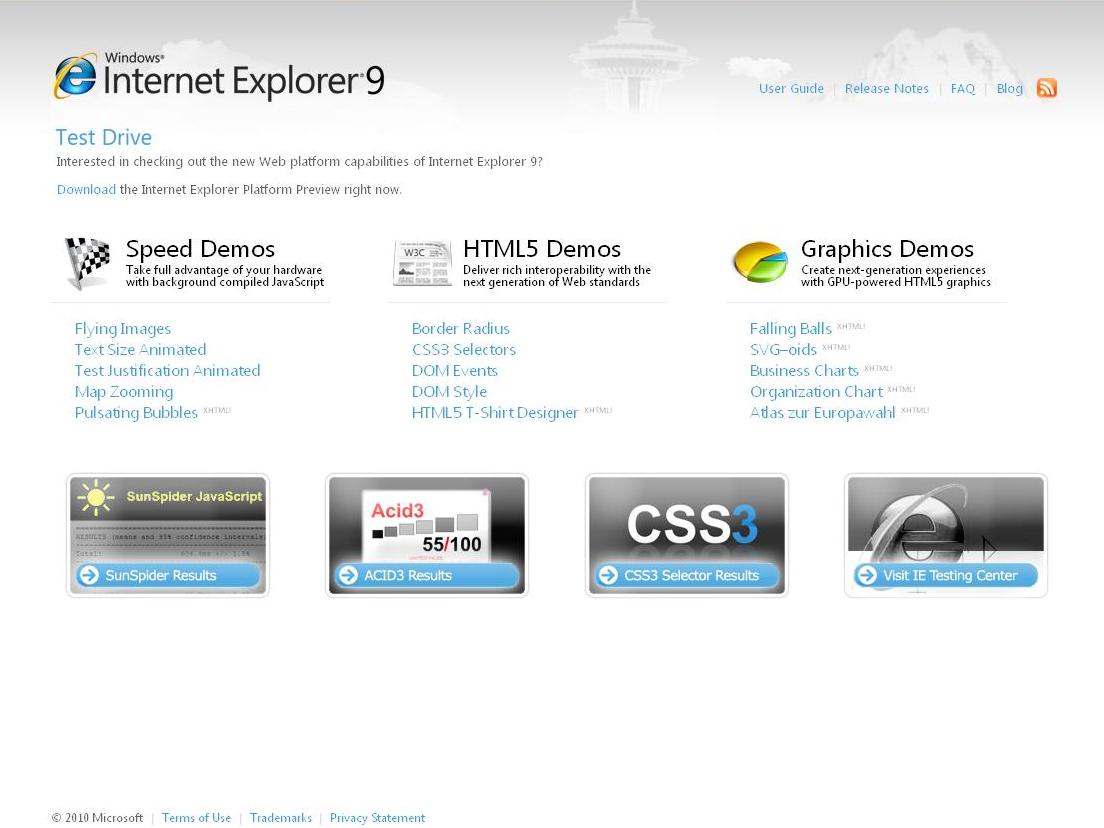Click the Graphics Demos heading
The image size is (1104, 828).
(x=887, y=249)
